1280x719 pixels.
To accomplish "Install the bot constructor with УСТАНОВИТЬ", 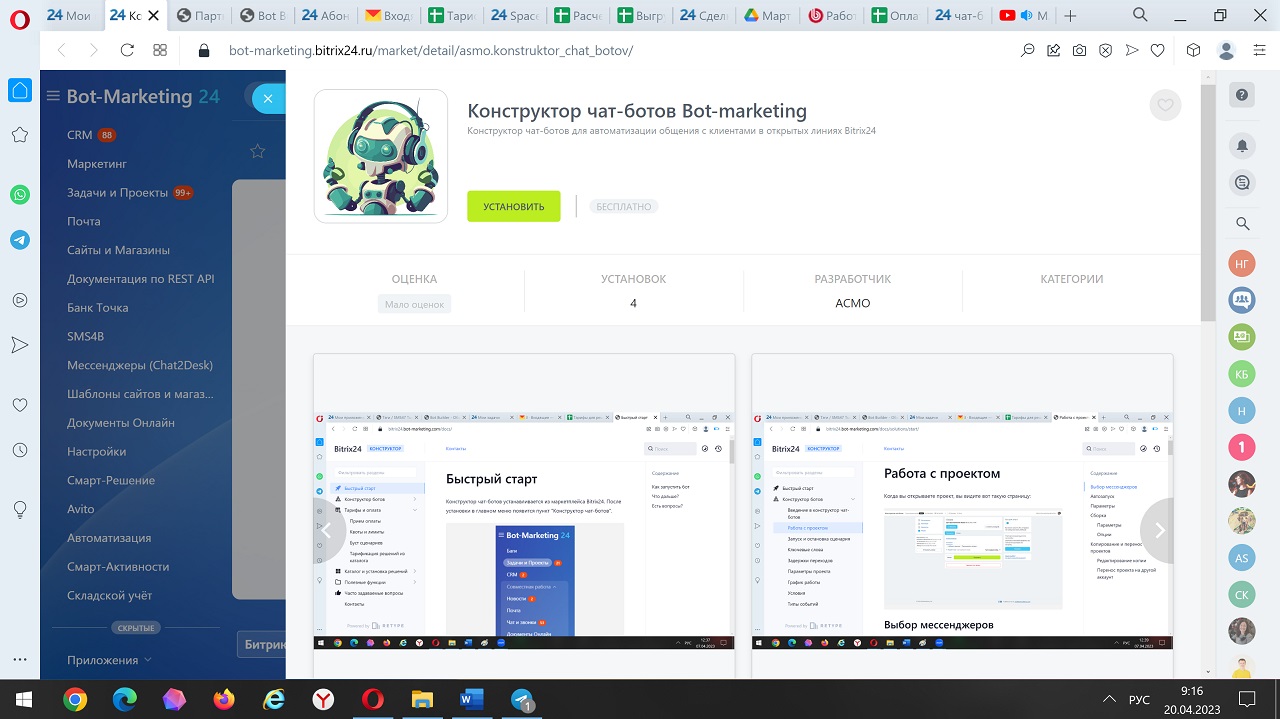I will (514, 206).
